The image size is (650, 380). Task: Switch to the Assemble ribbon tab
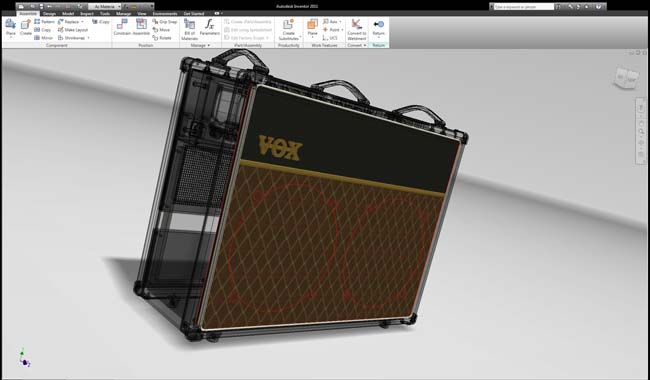pyautogui.click(x=28, y=14)
